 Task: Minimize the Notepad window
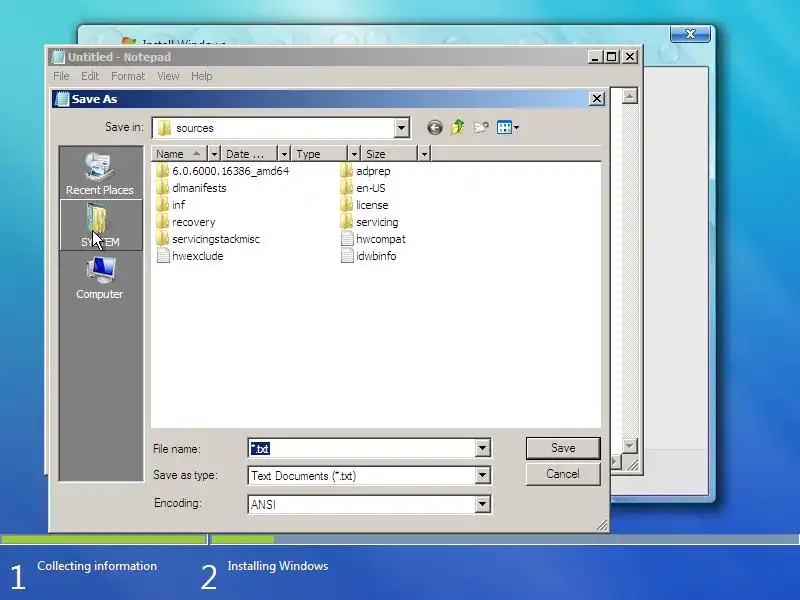[595, 57]
